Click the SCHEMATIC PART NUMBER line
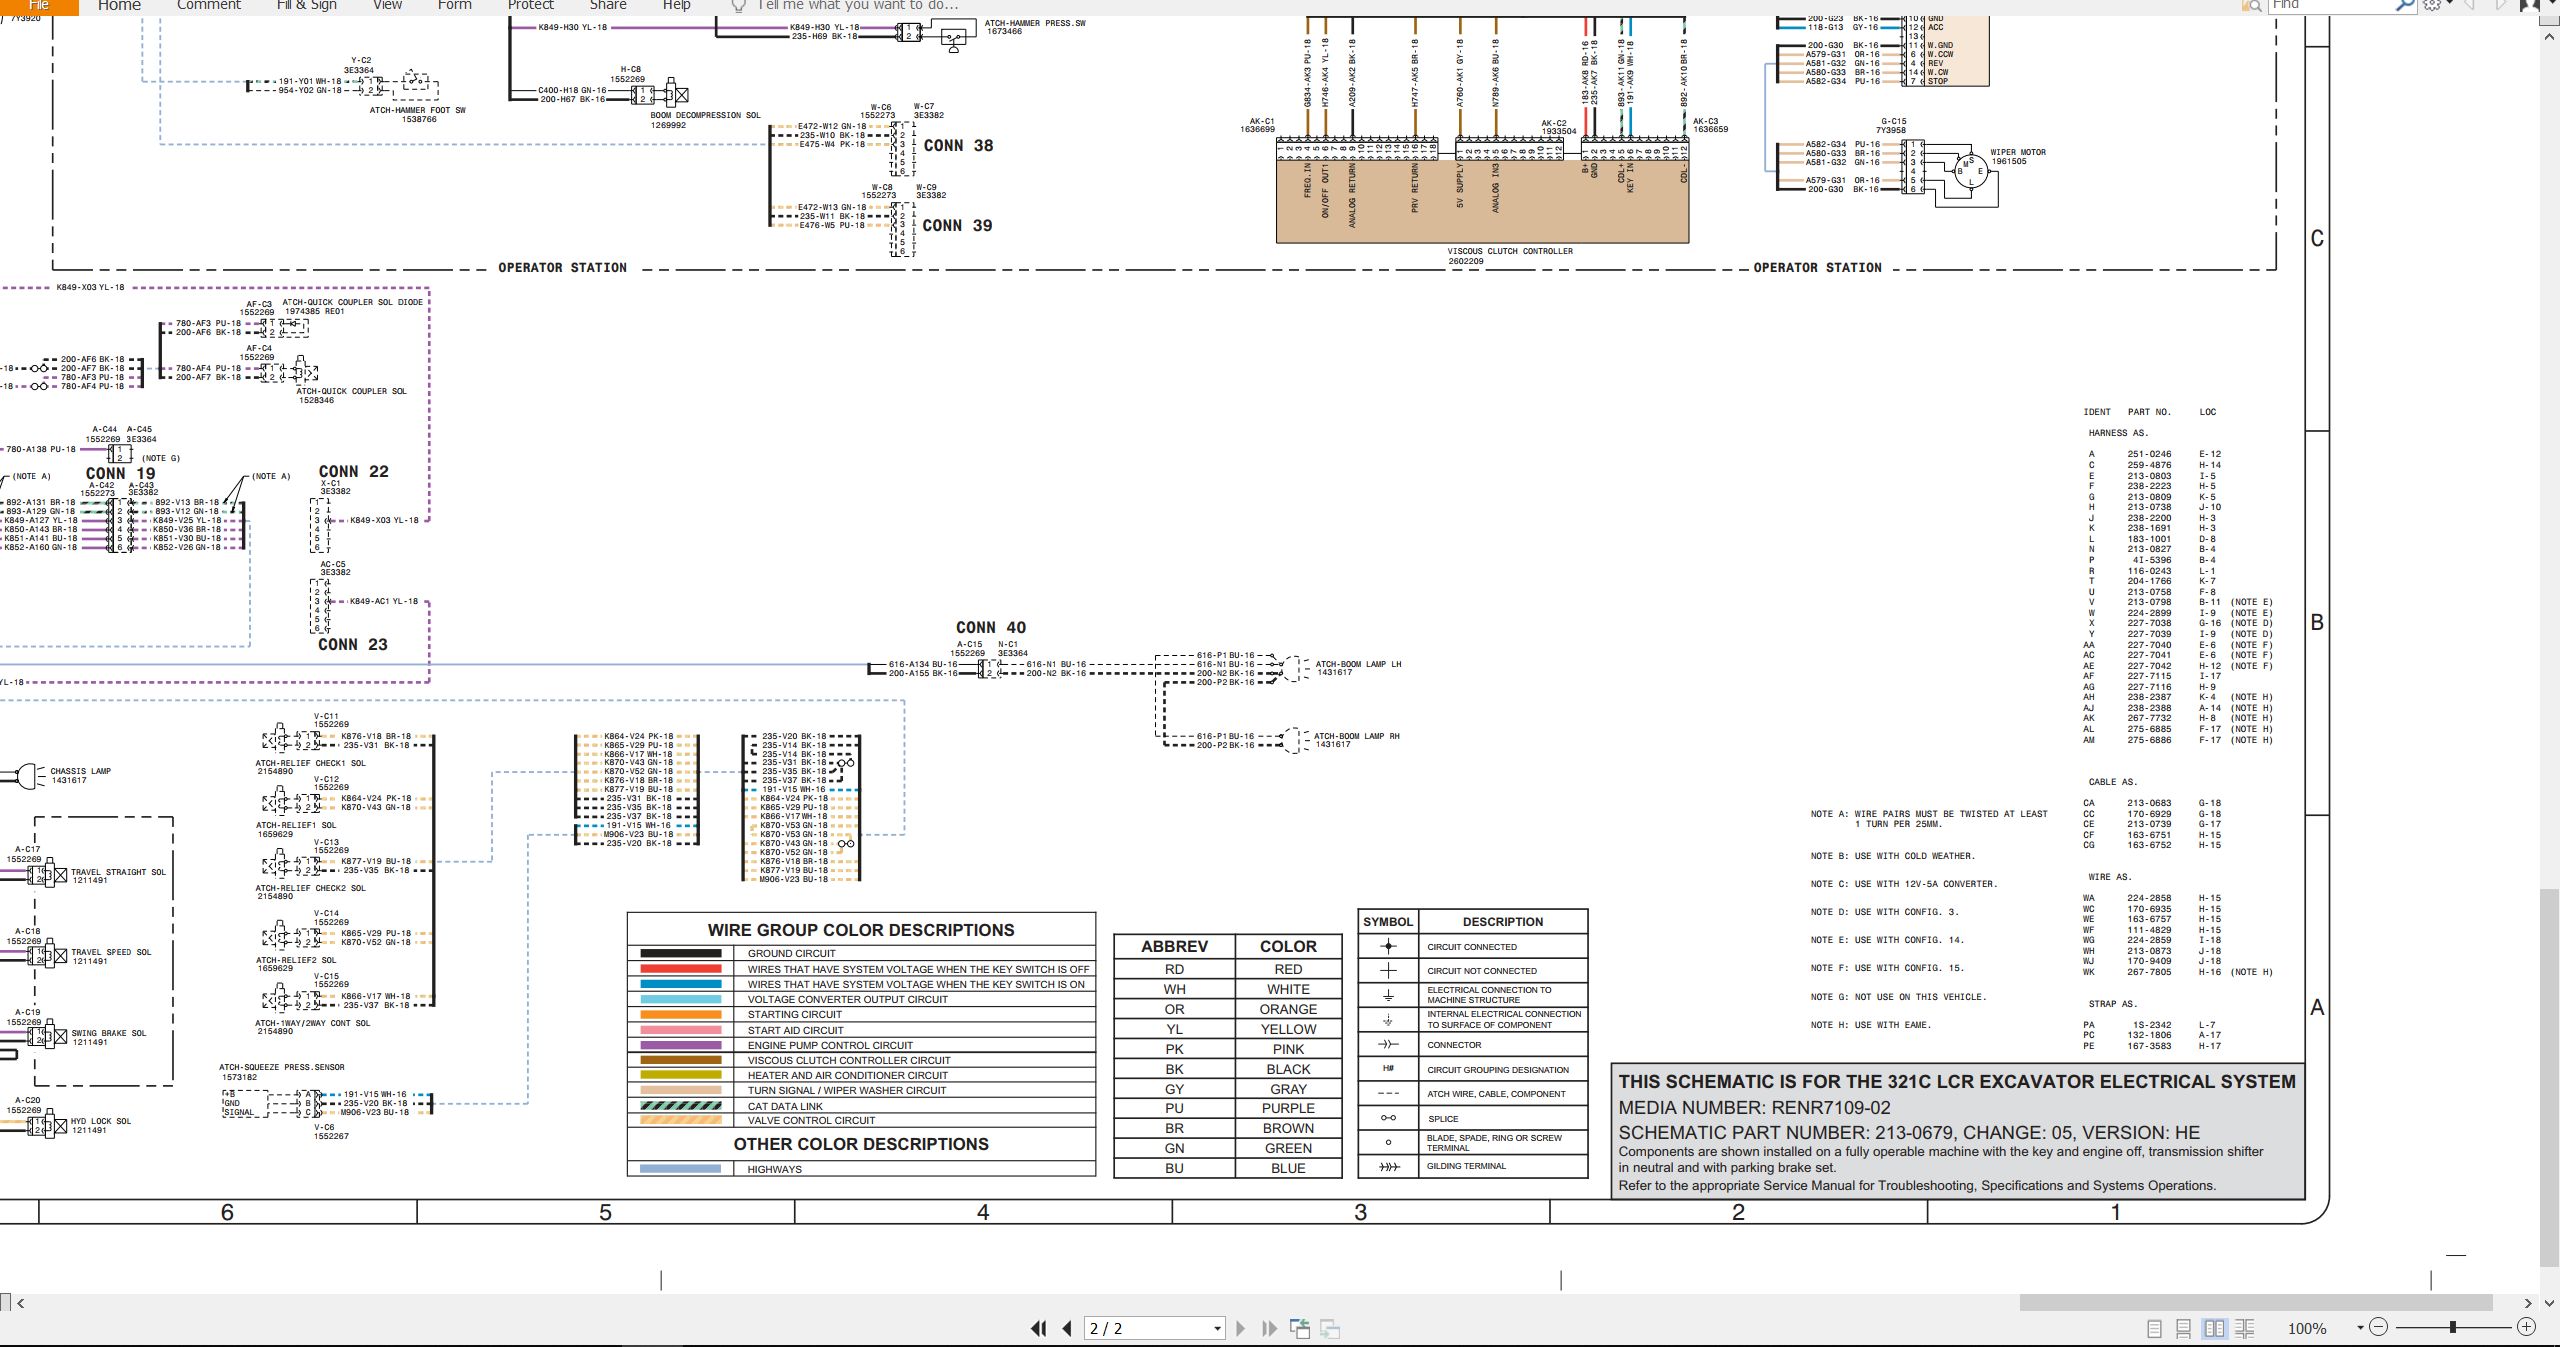 [1909, 1132]
